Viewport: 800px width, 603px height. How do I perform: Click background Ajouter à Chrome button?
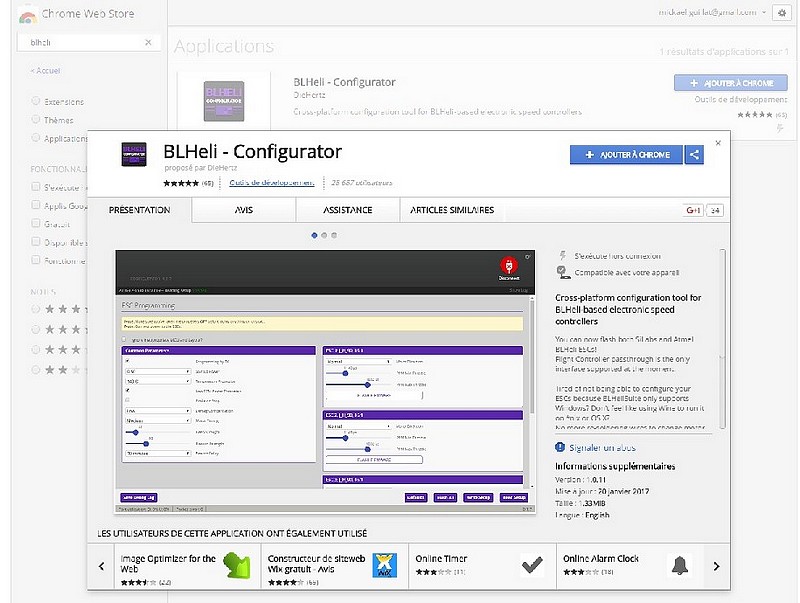point(731,83)
